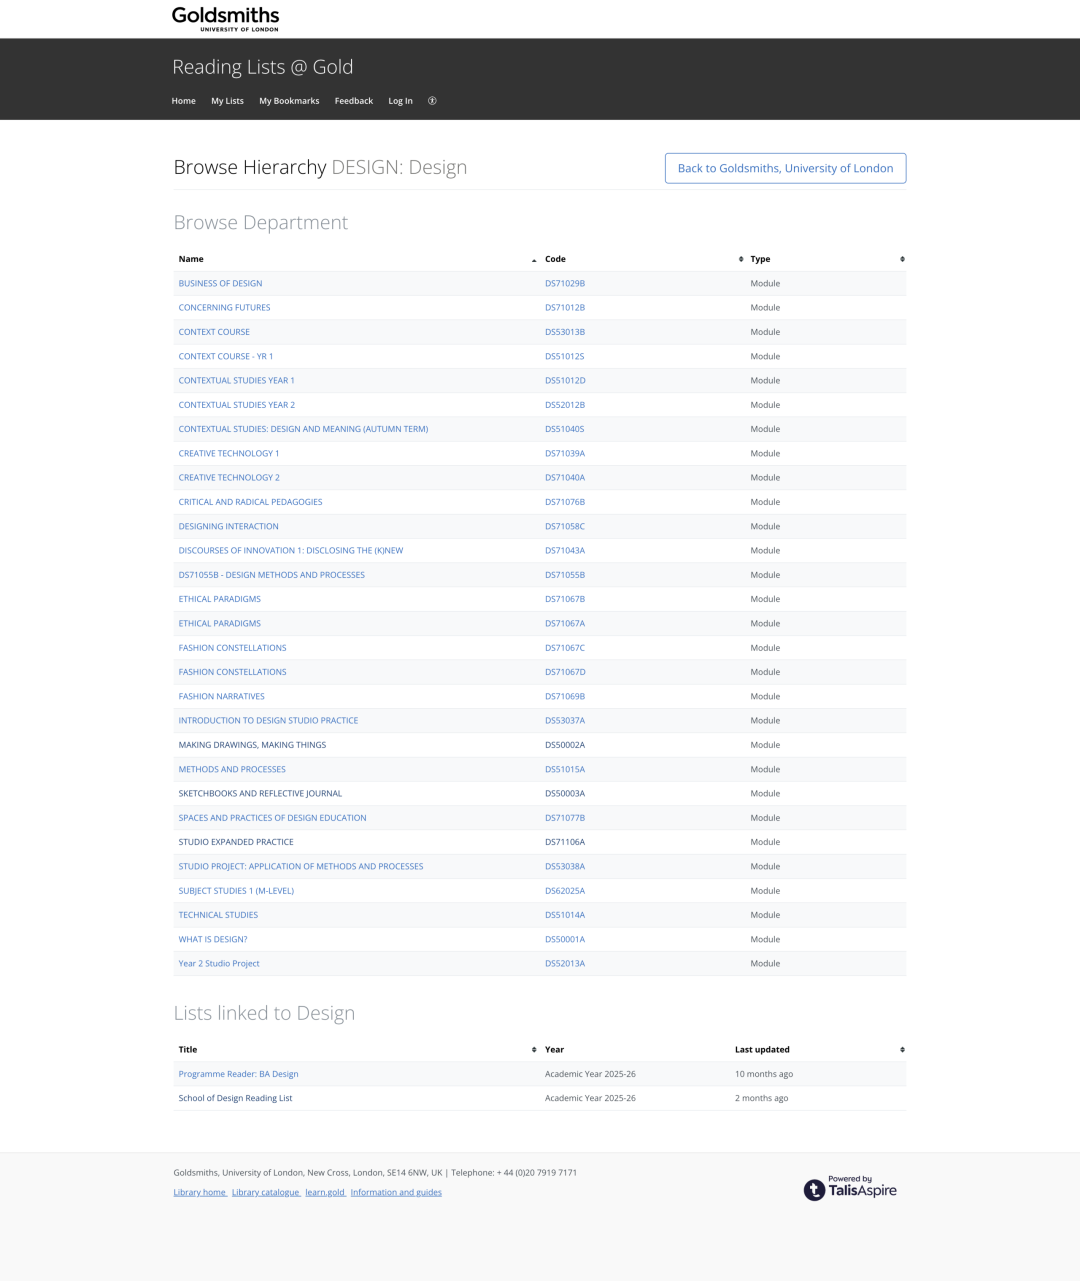Open the School of Design Reading List
Image resolution: width=1080 pixels, height=1281 pixels.
pos(235,1098)
